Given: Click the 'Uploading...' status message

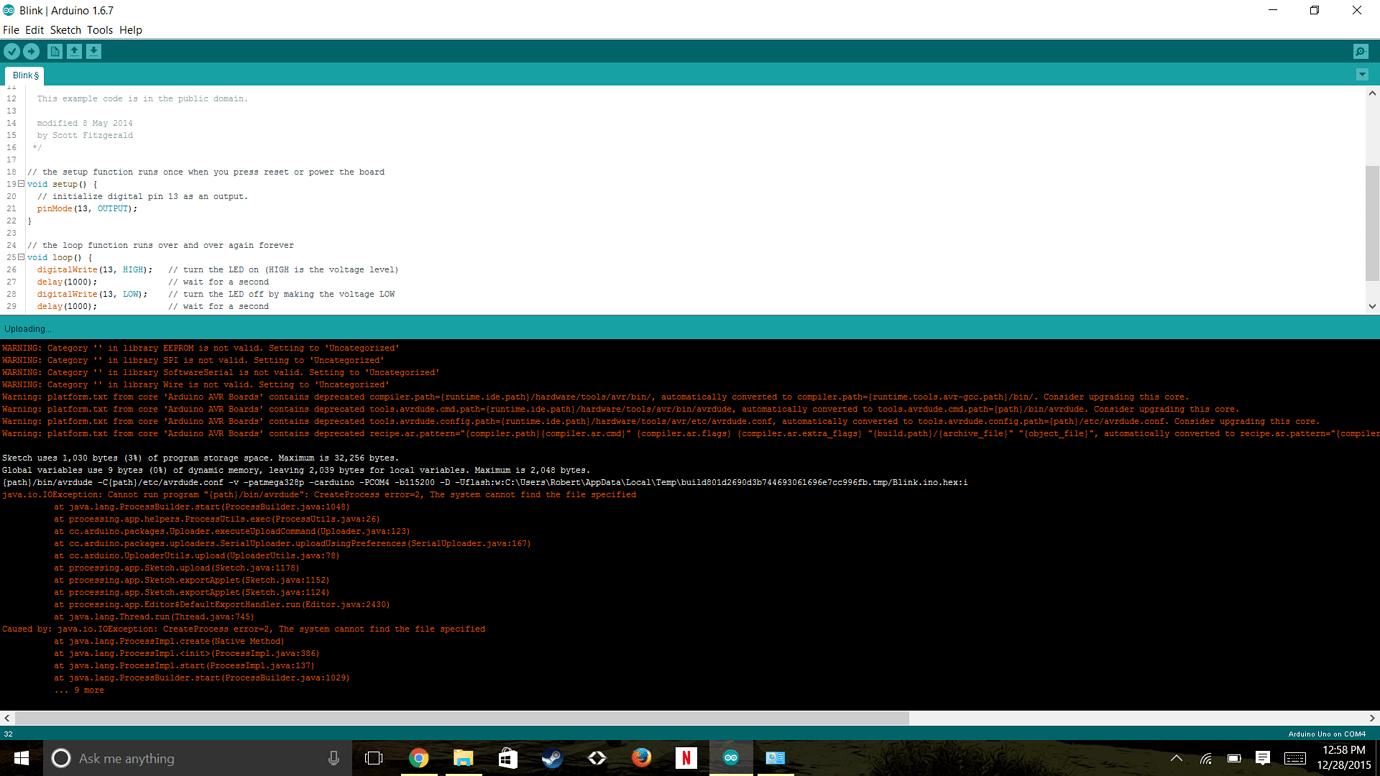Looking at the screenshot, I should 27,329.
